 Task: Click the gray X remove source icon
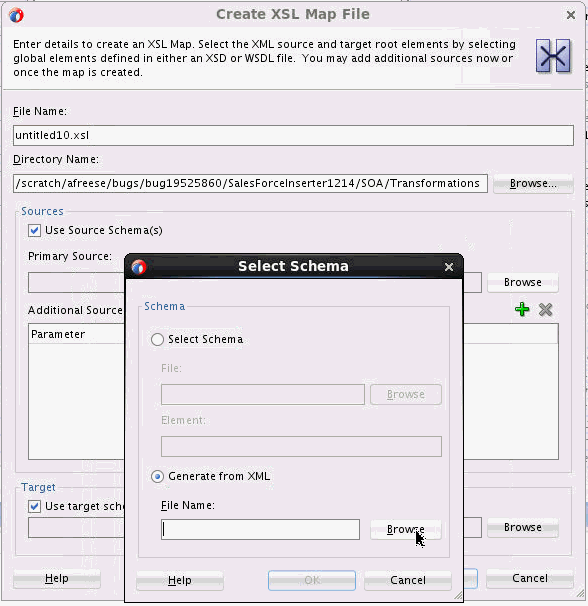[545, 310]
